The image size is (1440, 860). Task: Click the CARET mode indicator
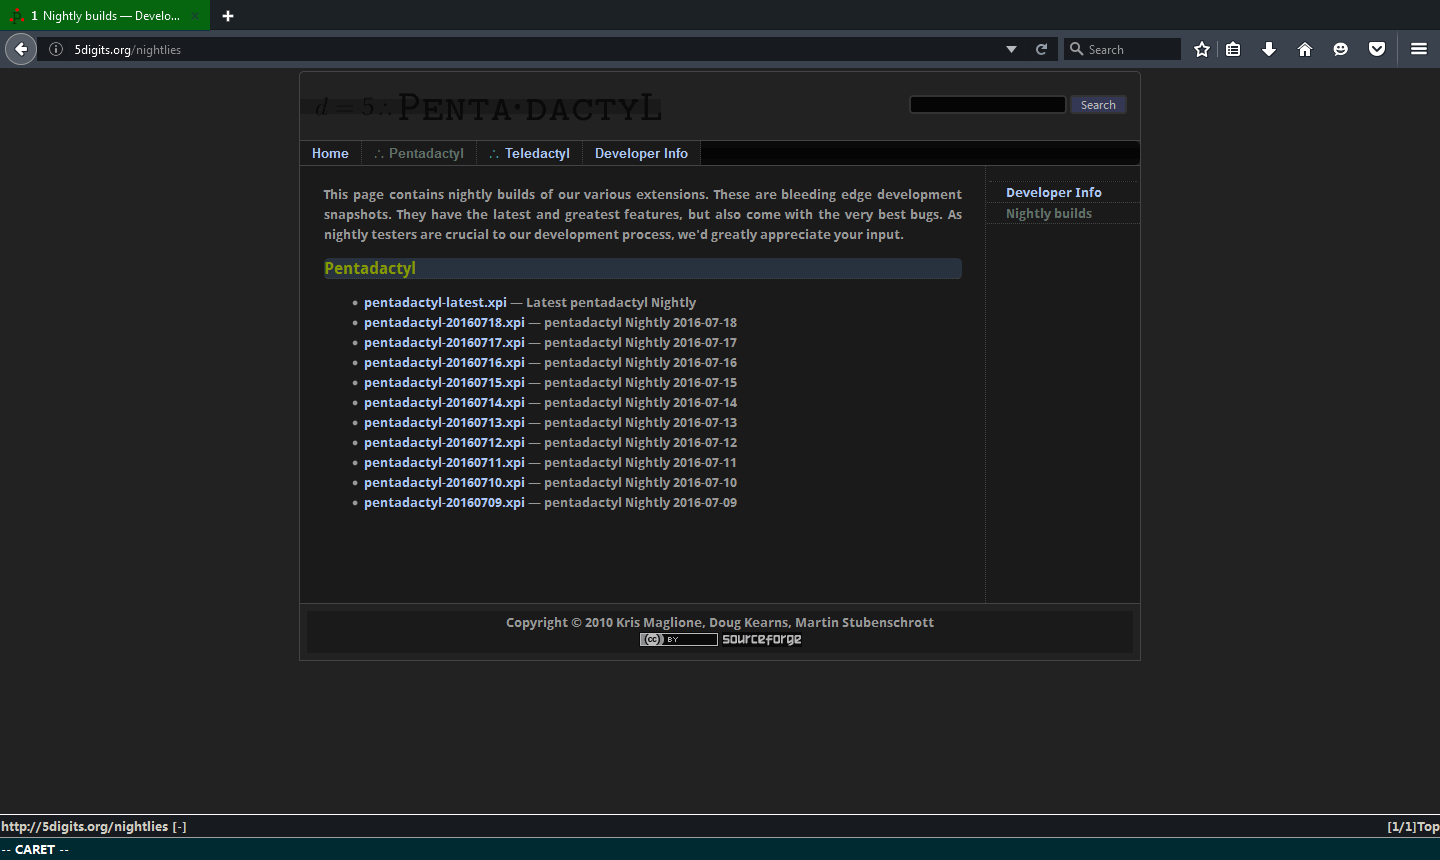tap(35, 849)
